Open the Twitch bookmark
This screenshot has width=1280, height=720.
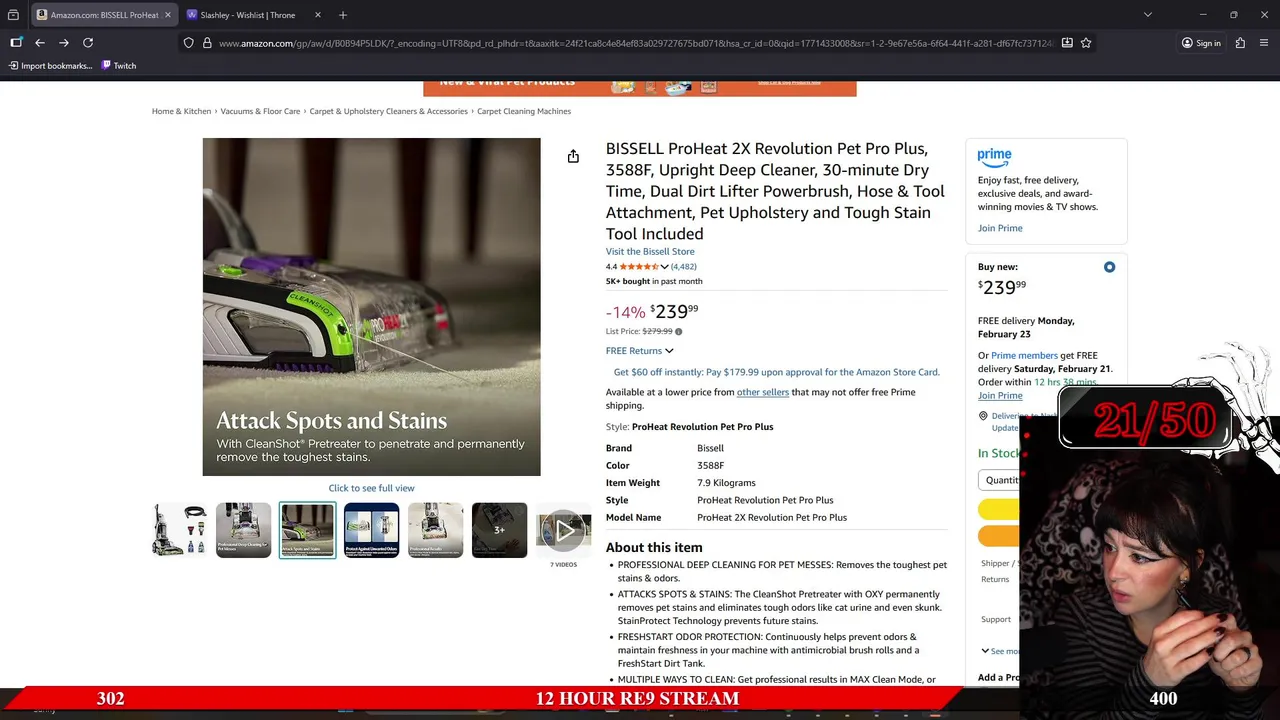click(118, 66)
